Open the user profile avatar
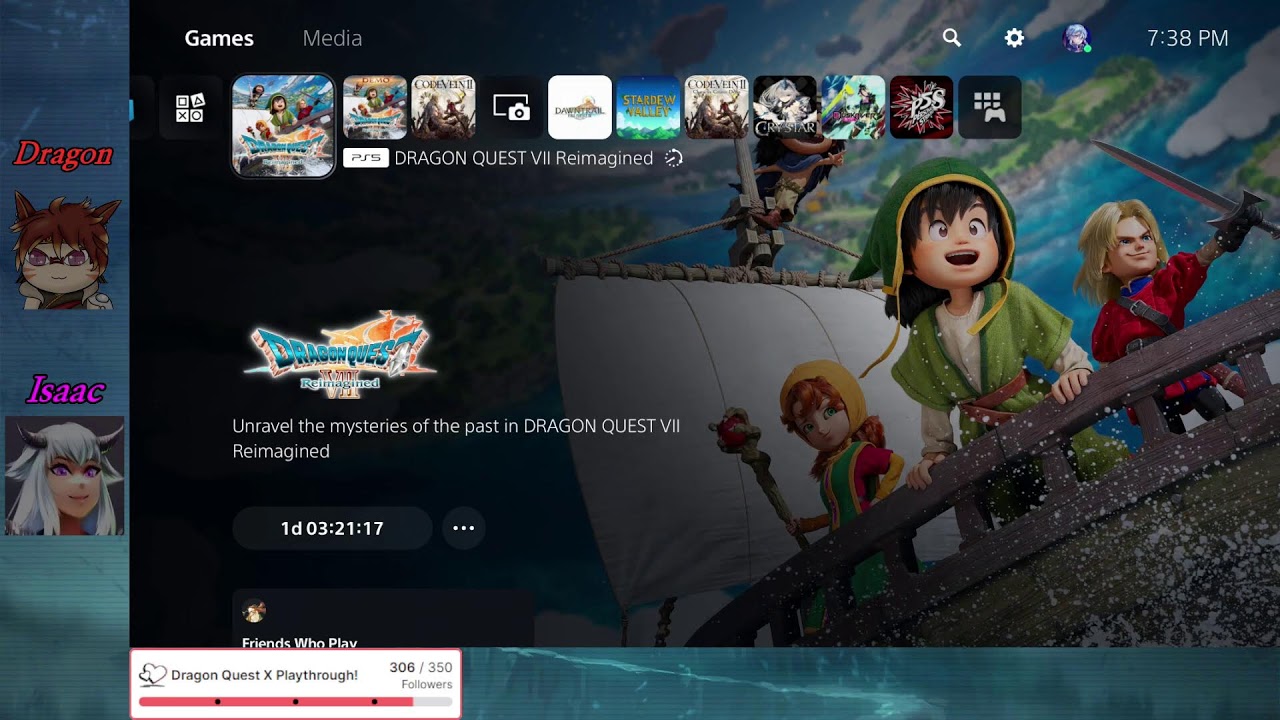This screenshot has width=1280, height=720. pyautogui.click(x=1076, y=38)
